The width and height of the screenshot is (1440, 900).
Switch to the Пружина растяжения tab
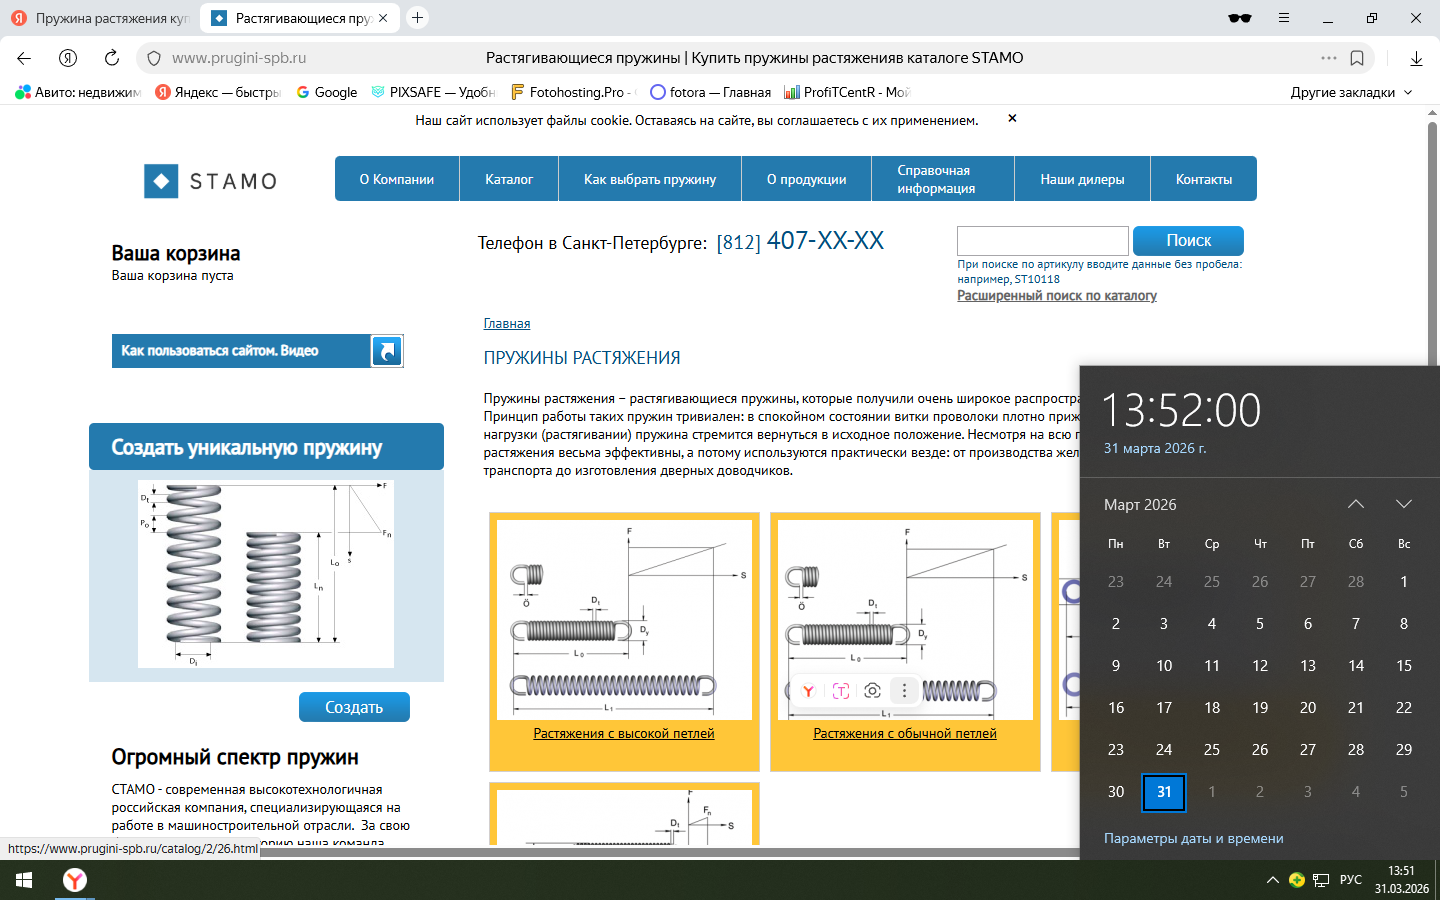tap(100, 18)
